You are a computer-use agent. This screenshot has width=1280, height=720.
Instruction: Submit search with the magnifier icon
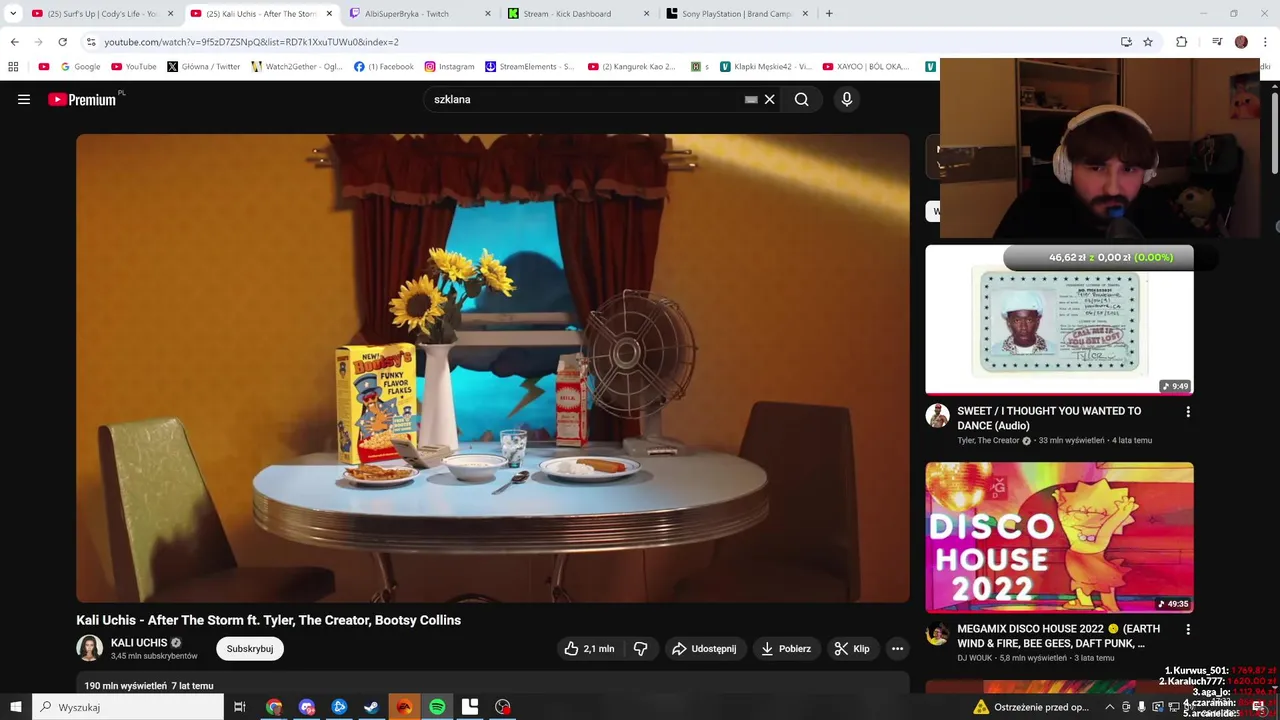point(801,99)
